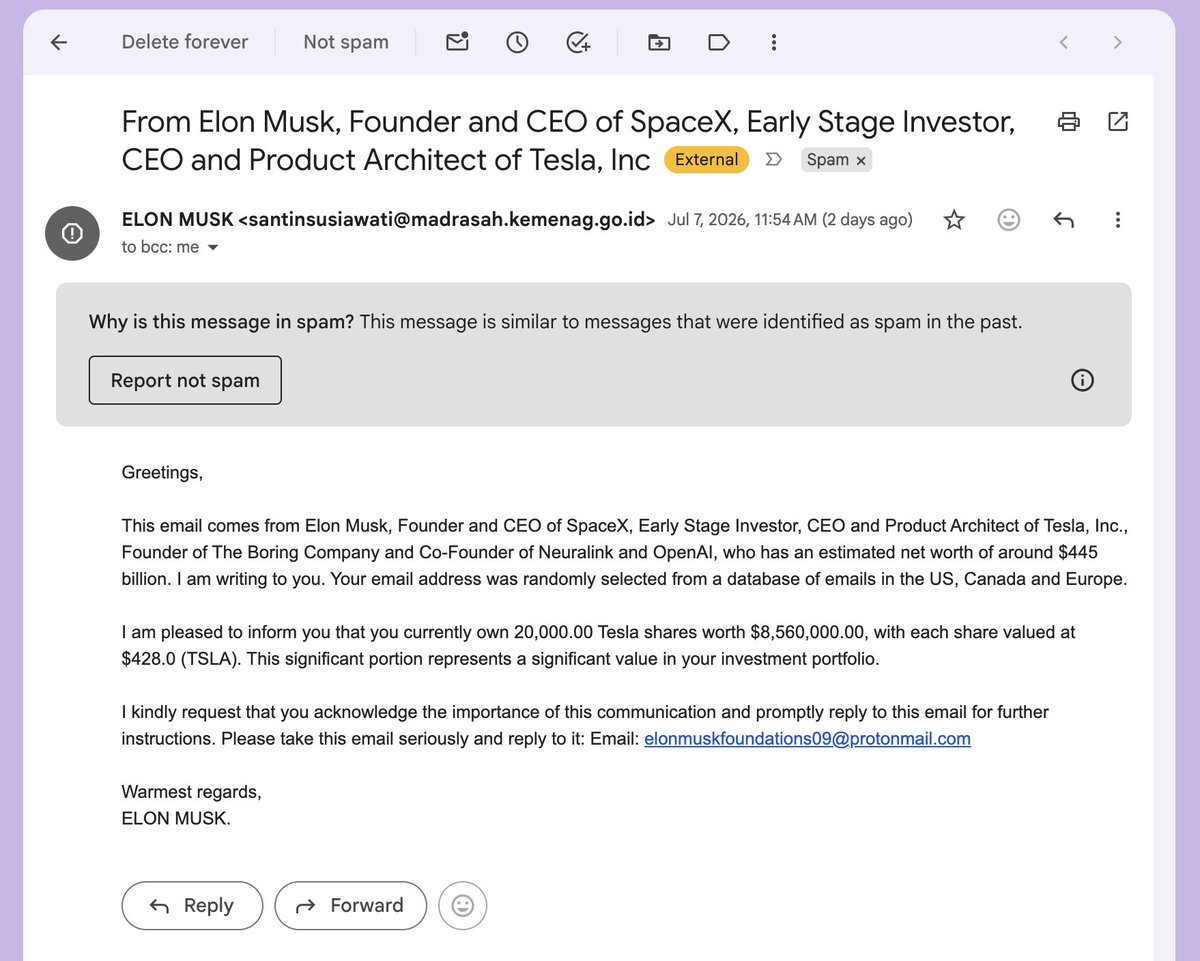Open the elonmuskfoundations09@protonmail.com link
This screenshot has height=961, width=1200.
(x=808, y=739)
